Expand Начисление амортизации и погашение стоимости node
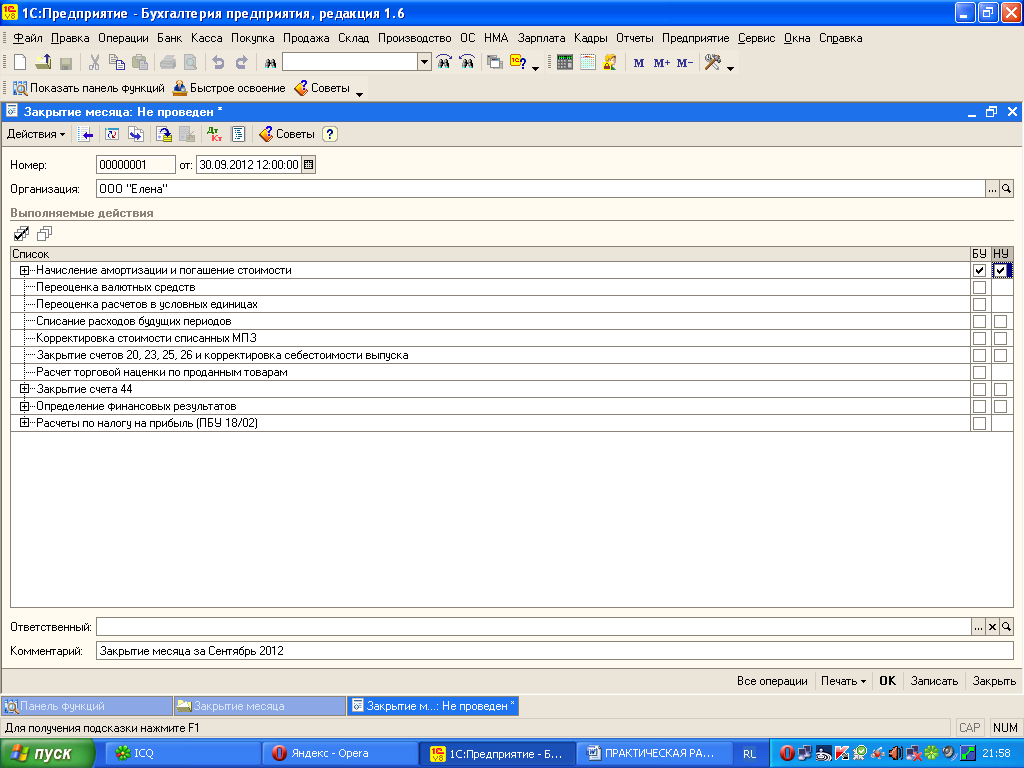Image resolution: width=1024 pixels, height=768 pixels. [24, 270]
